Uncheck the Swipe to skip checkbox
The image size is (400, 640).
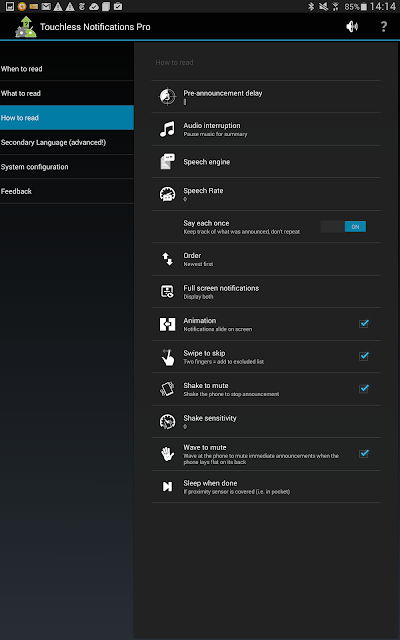[364, 356]
